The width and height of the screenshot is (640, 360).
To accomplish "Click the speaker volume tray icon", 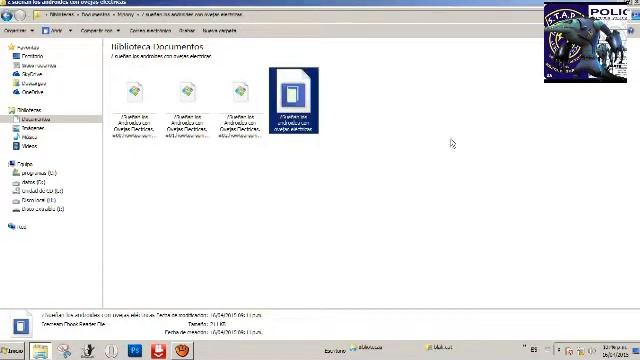I will pyautogui.click(x=592, y=351).
